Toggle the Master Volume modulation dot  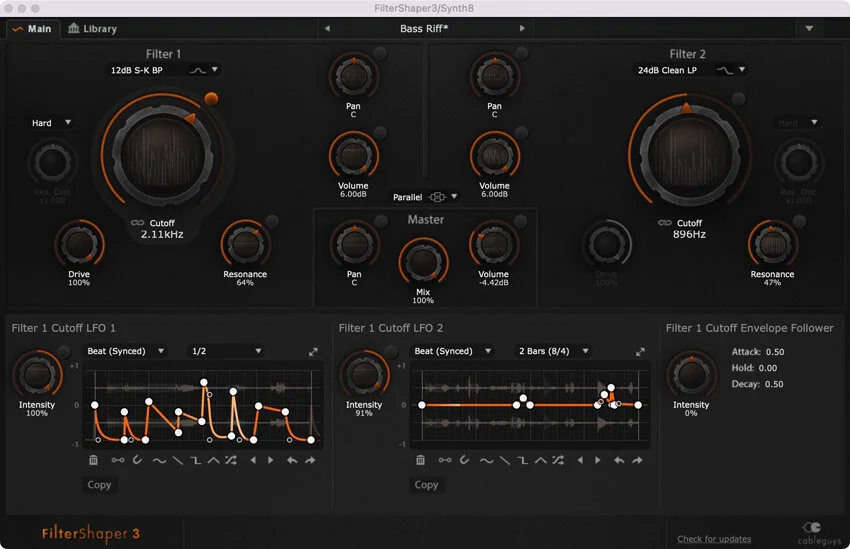pyautogui.click(x=520, y=221)
